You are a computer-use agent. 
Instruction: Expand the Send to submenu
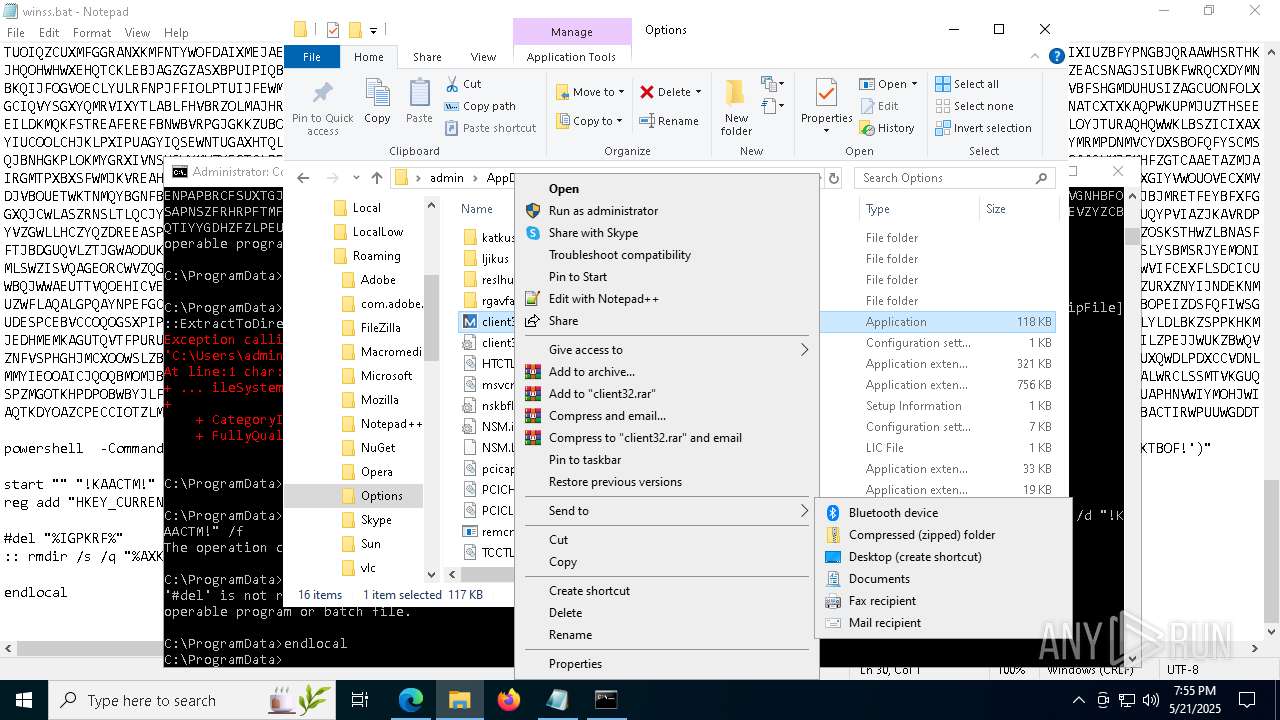click(x=667, y=511)
